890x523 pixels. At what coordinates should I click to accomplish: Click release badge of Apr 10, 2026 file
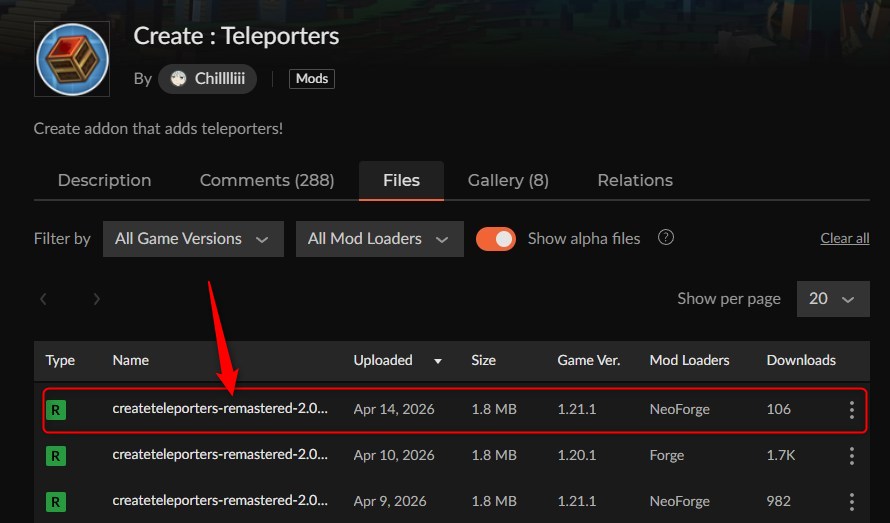pyautogui.click(x=56, y=456)
